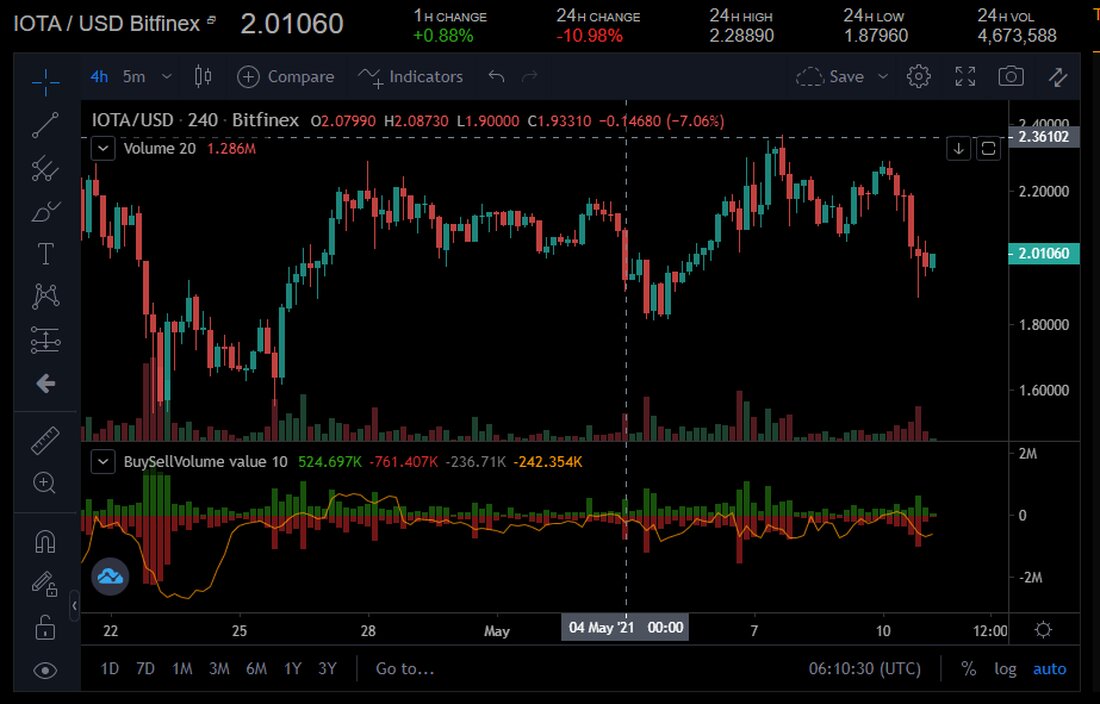This screenshot has height=704, width=1100.
Task: Click the IOTA/USD · 240 · Bitfinex legend
Action: point(195,121)
